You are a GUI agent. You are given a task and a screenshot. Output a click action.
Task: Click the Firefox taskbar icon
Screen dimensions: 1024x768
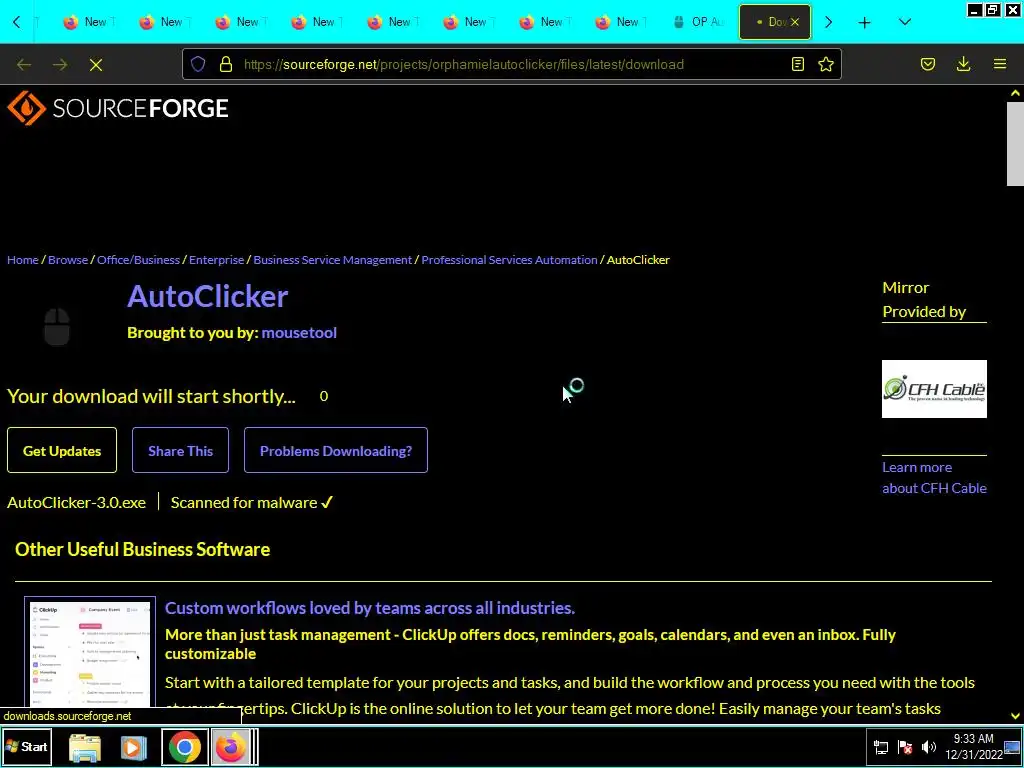click(x=232, y=747)
